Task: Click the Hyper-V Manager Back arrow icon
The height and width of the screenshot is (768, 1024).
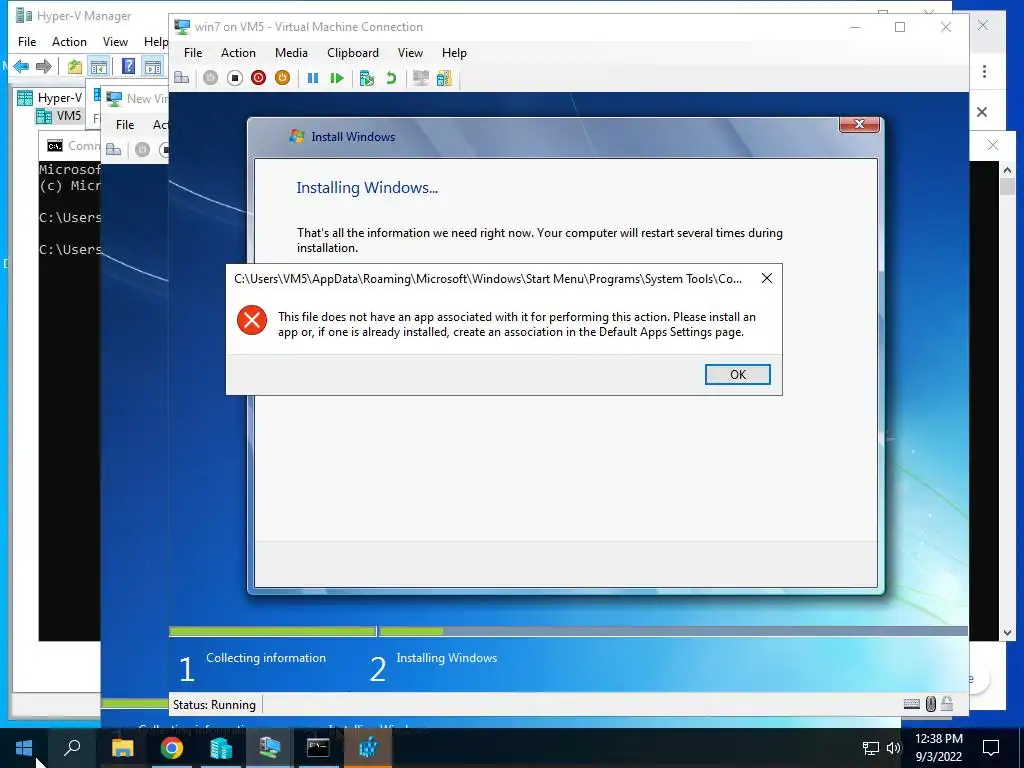Action: click(x=21, y=66)
